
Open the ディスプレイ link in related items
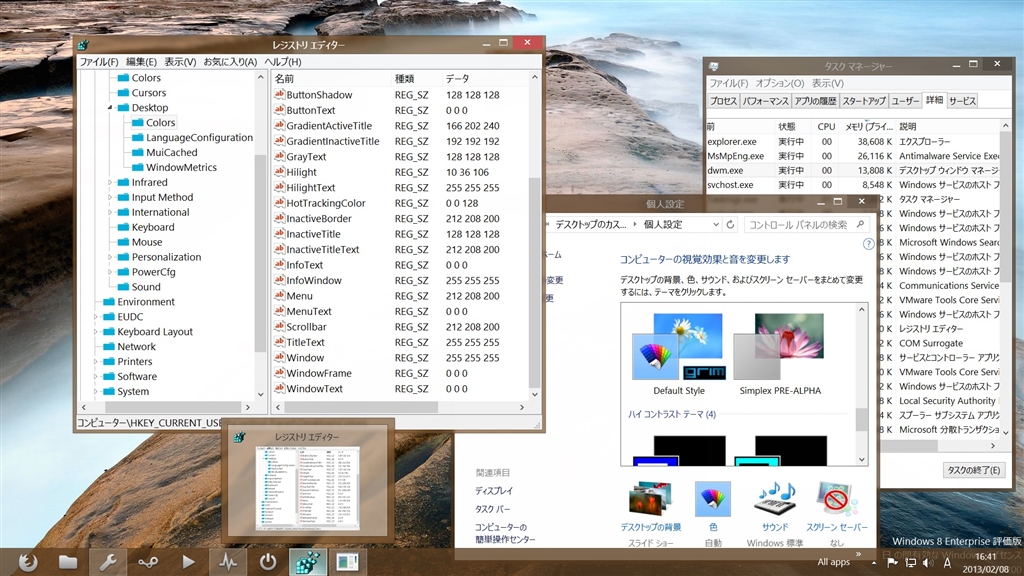click(494, 491)
